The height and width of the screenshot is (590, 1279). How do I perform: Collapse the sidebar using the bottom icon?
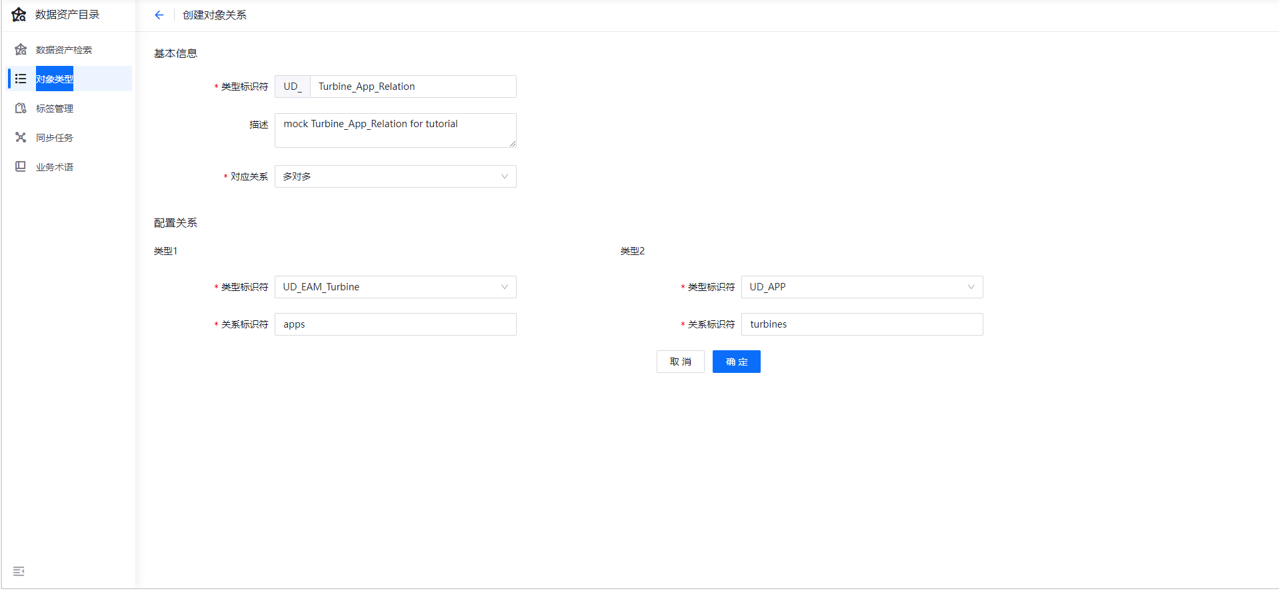tap(18, 570)
